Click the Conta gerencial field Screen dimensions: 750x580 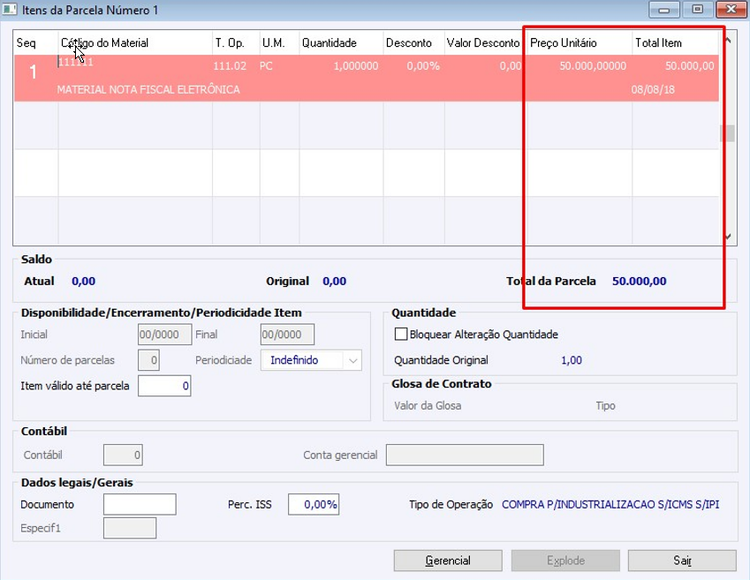465,455
